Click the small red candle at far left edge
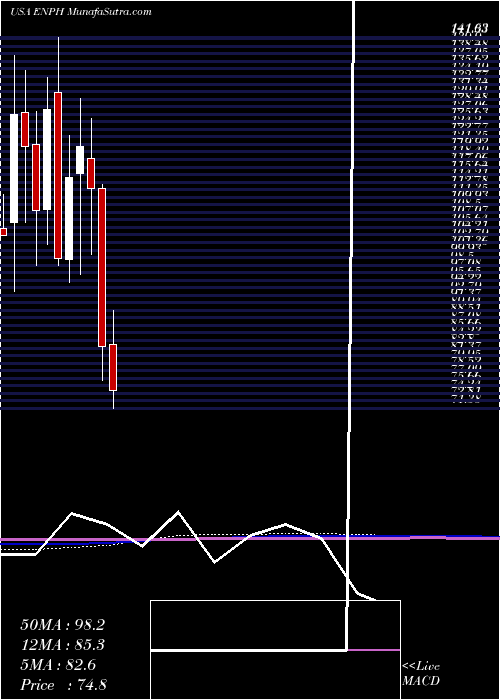The height and width of the screenshot is (700, 500). click(x=3, y=232)
